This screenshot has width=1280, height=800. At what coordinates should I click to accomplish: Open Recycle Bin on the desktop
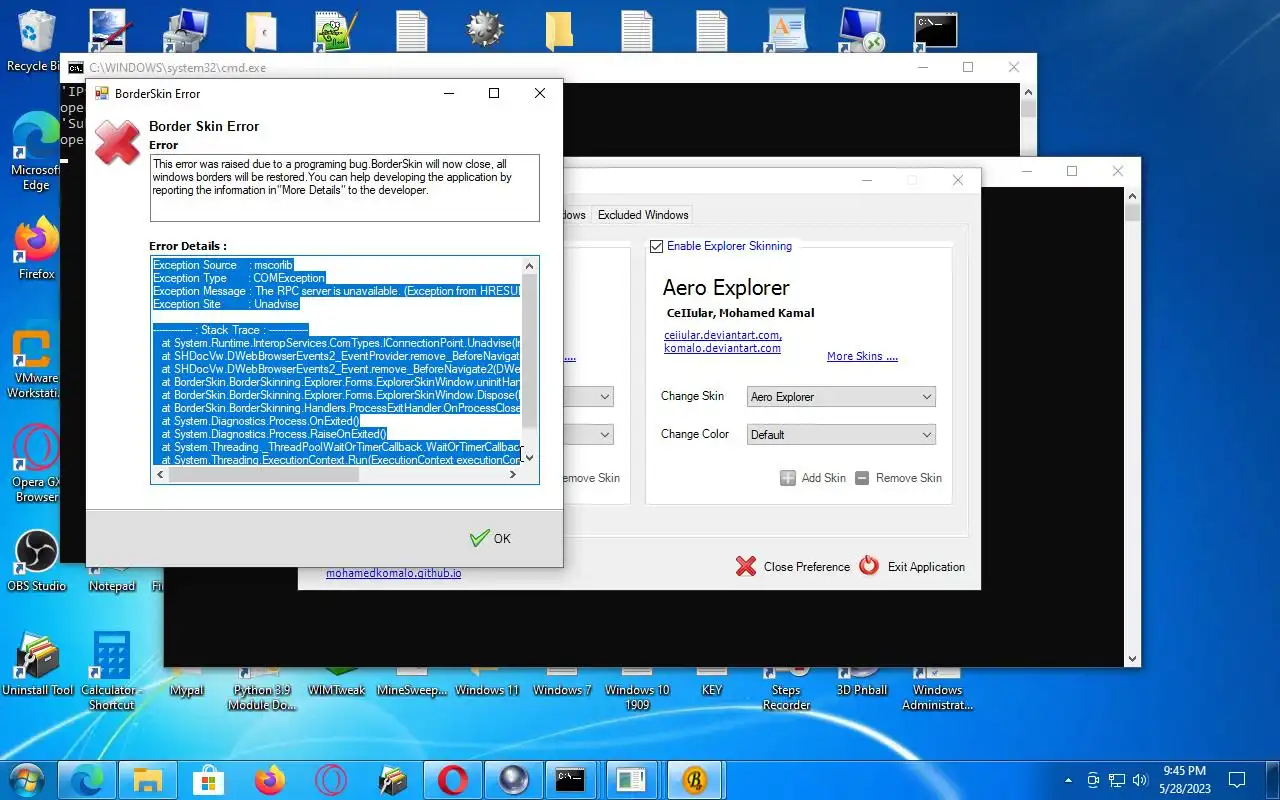pyautogui.click(x=34, y=40)
